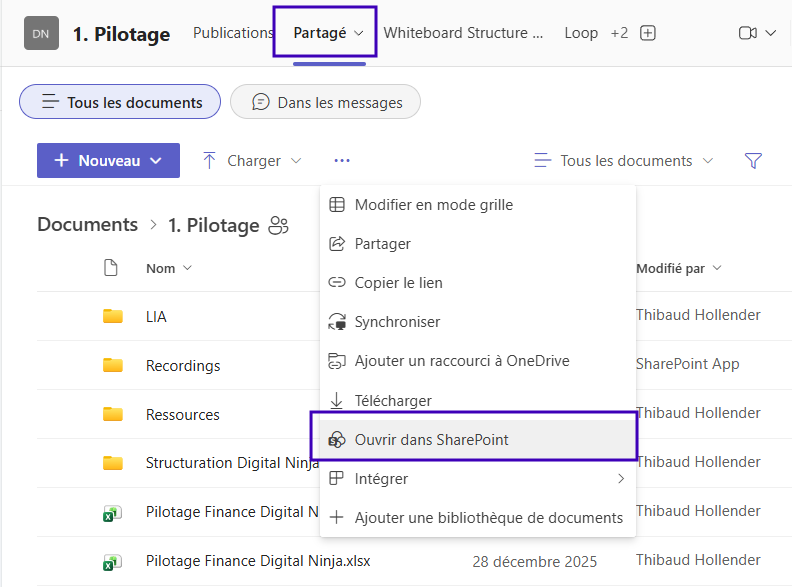This screenshot has width=792, height=587.
Task: Switch to the Publications tab
Action: pos(233,33)
